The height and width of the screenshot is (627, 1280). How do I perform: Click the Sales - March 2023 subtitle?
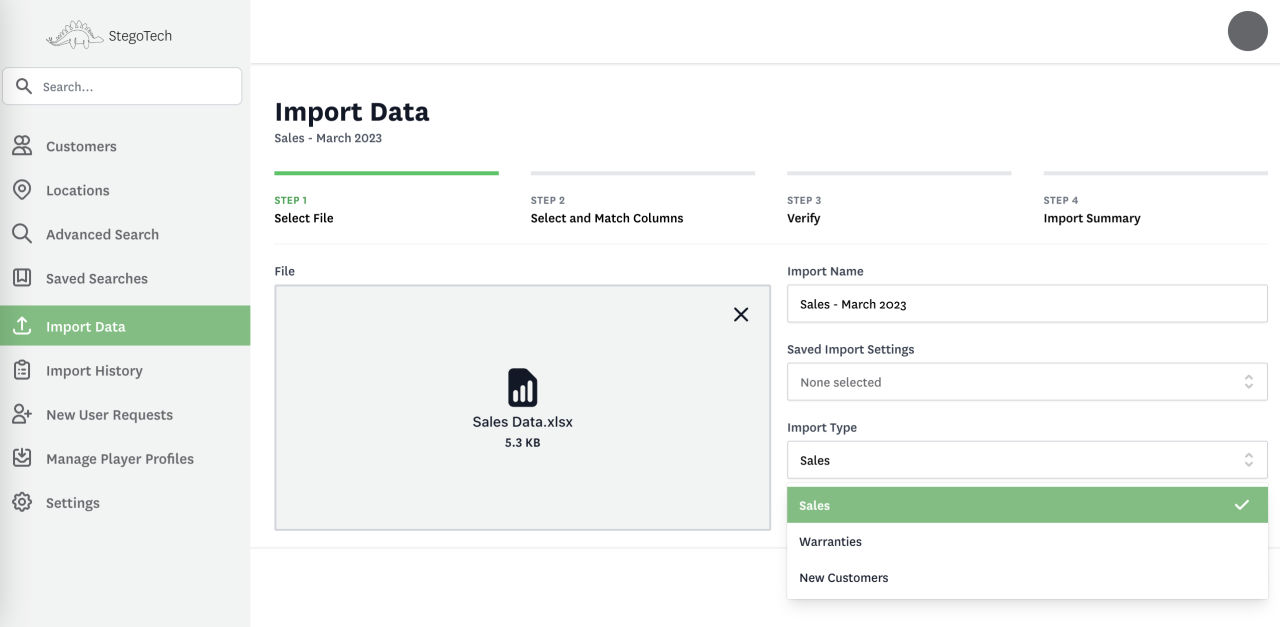pos(328,138)
